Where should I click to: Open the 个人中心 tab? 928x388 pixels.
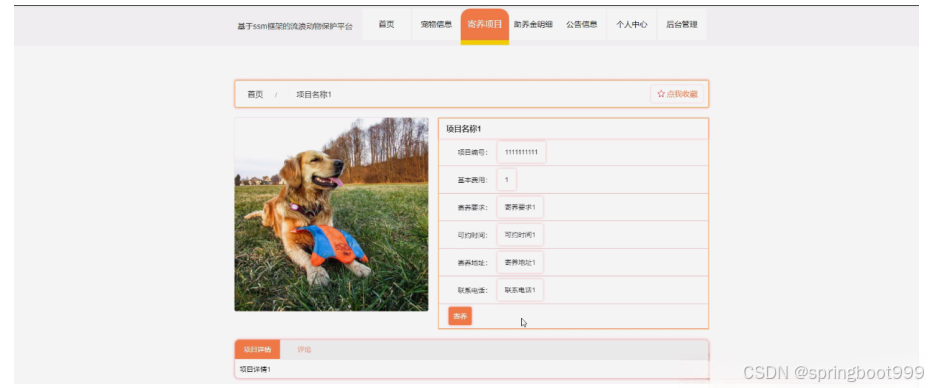click(631, 24)
